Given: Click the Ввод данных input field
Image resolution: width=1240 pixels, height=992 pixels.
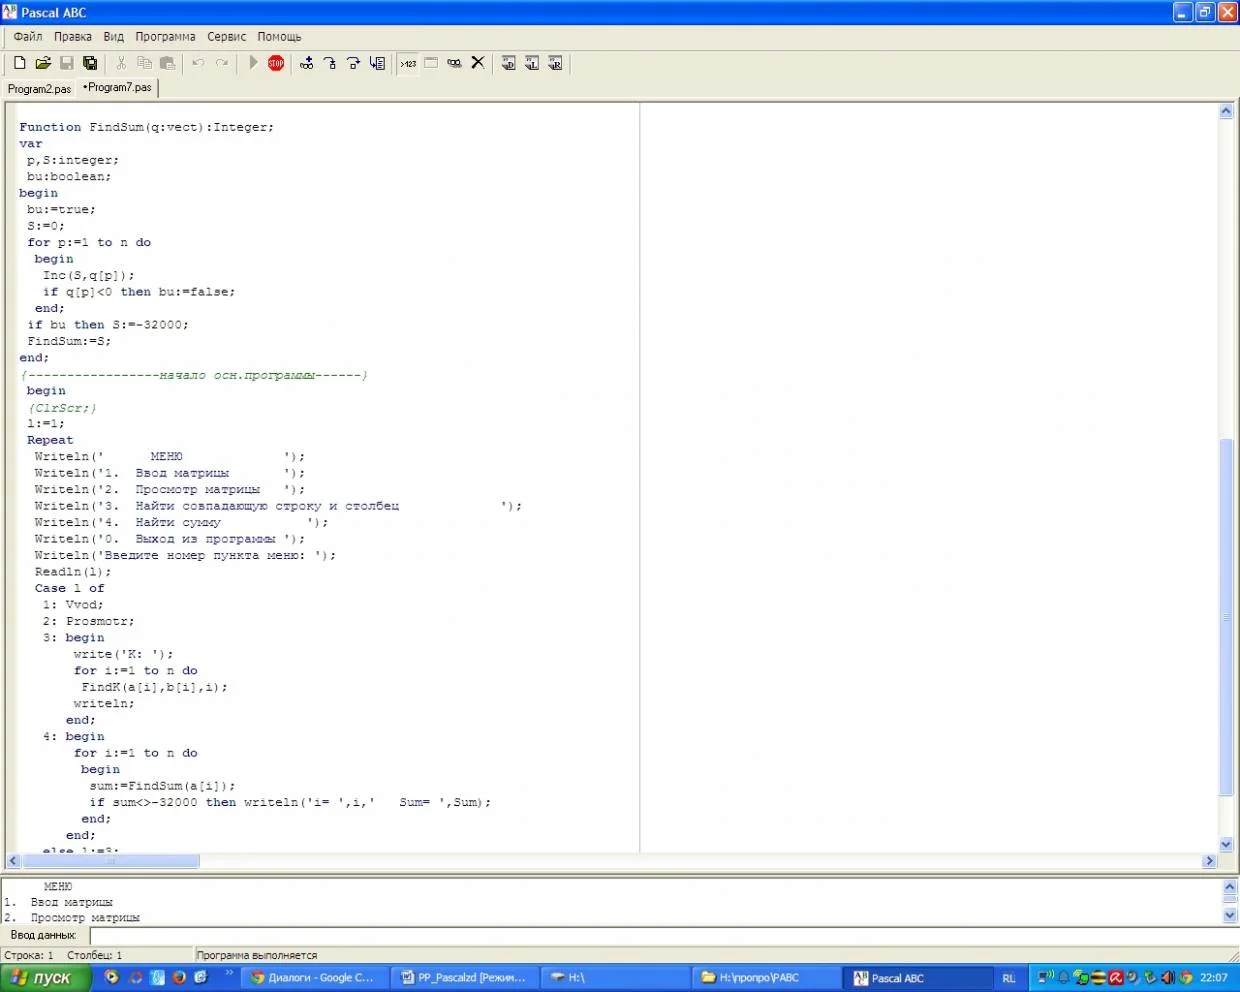Looking at the screenshot, I should click(664, 936).
